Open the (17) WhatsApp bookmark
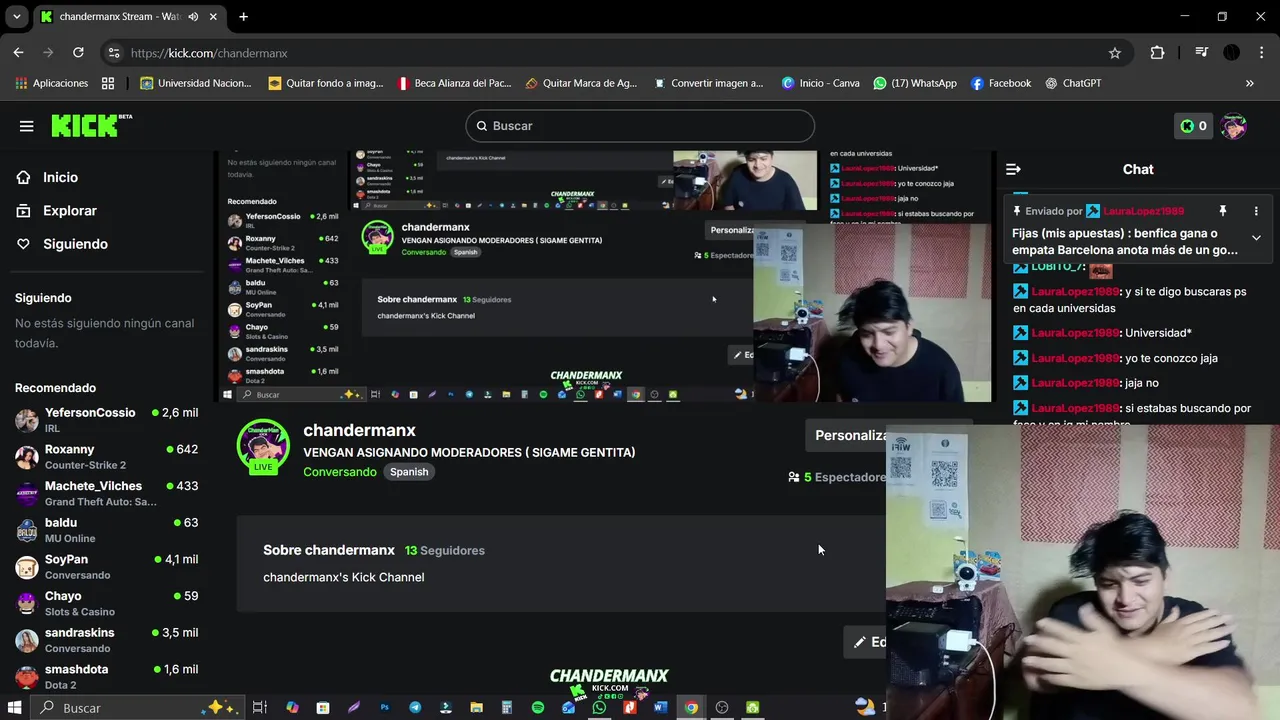 point(915,83)
